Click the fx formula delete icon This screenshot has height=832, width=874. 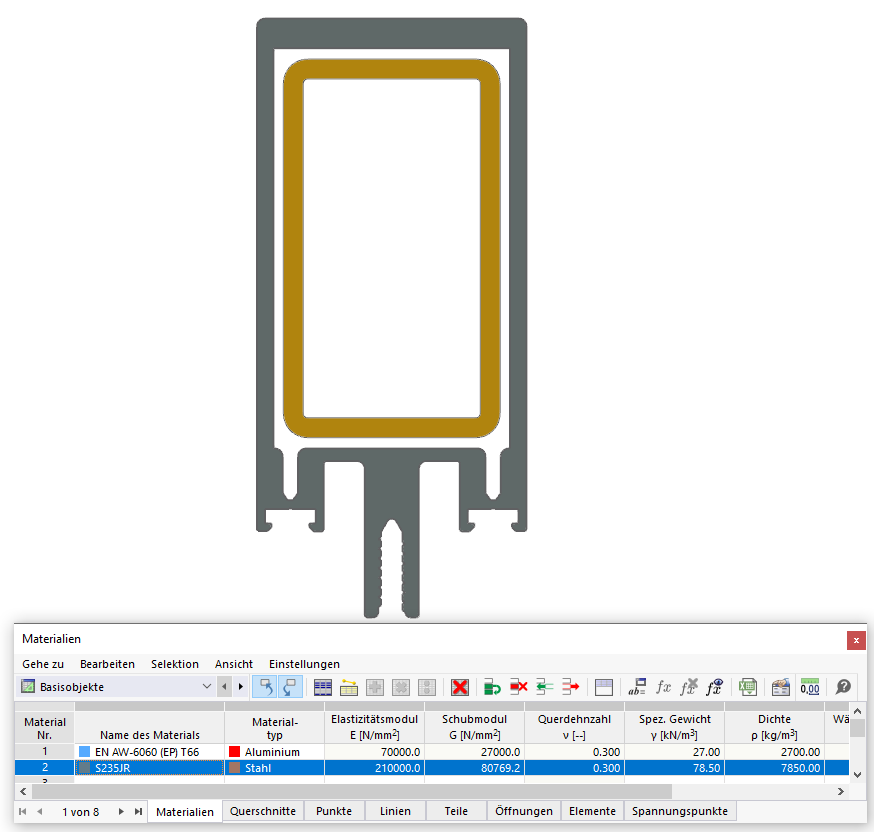click(689, 687)
